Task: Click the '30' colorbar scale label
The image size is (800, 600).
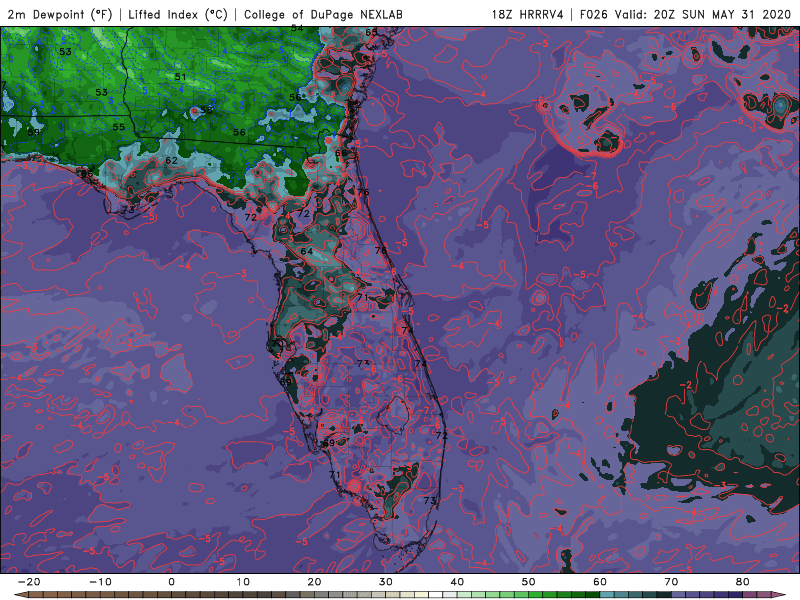Action: (x=386, y=582)
